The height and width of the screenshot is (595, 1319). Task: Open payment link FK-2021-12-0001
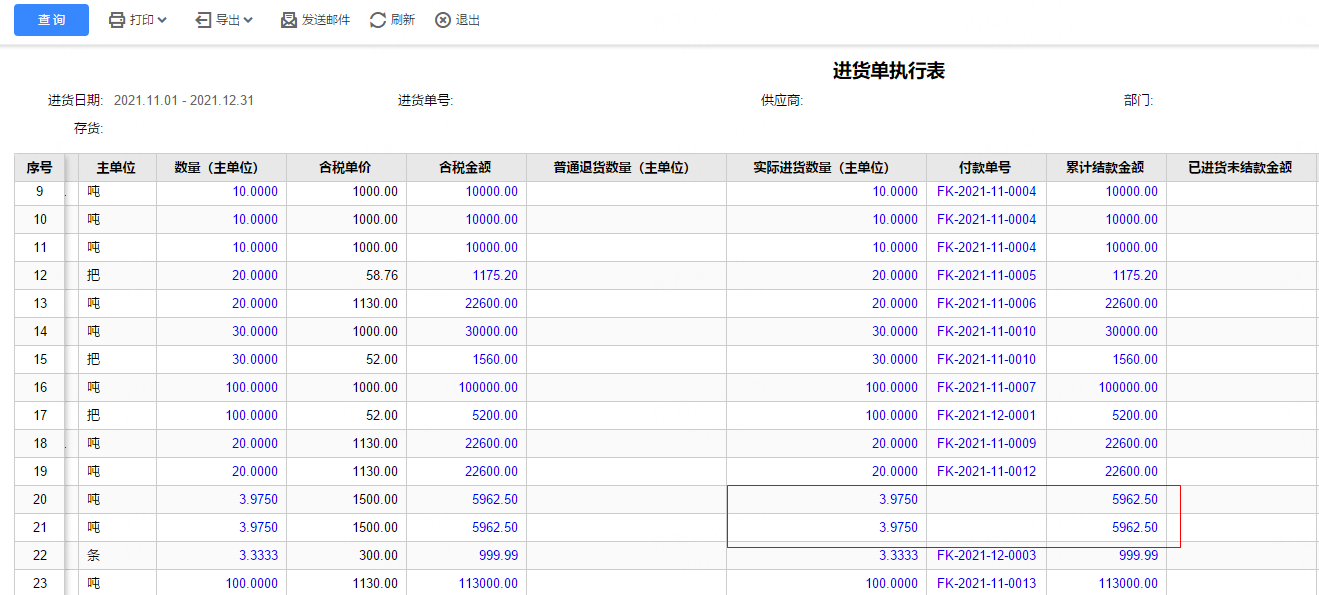point(986,415)
